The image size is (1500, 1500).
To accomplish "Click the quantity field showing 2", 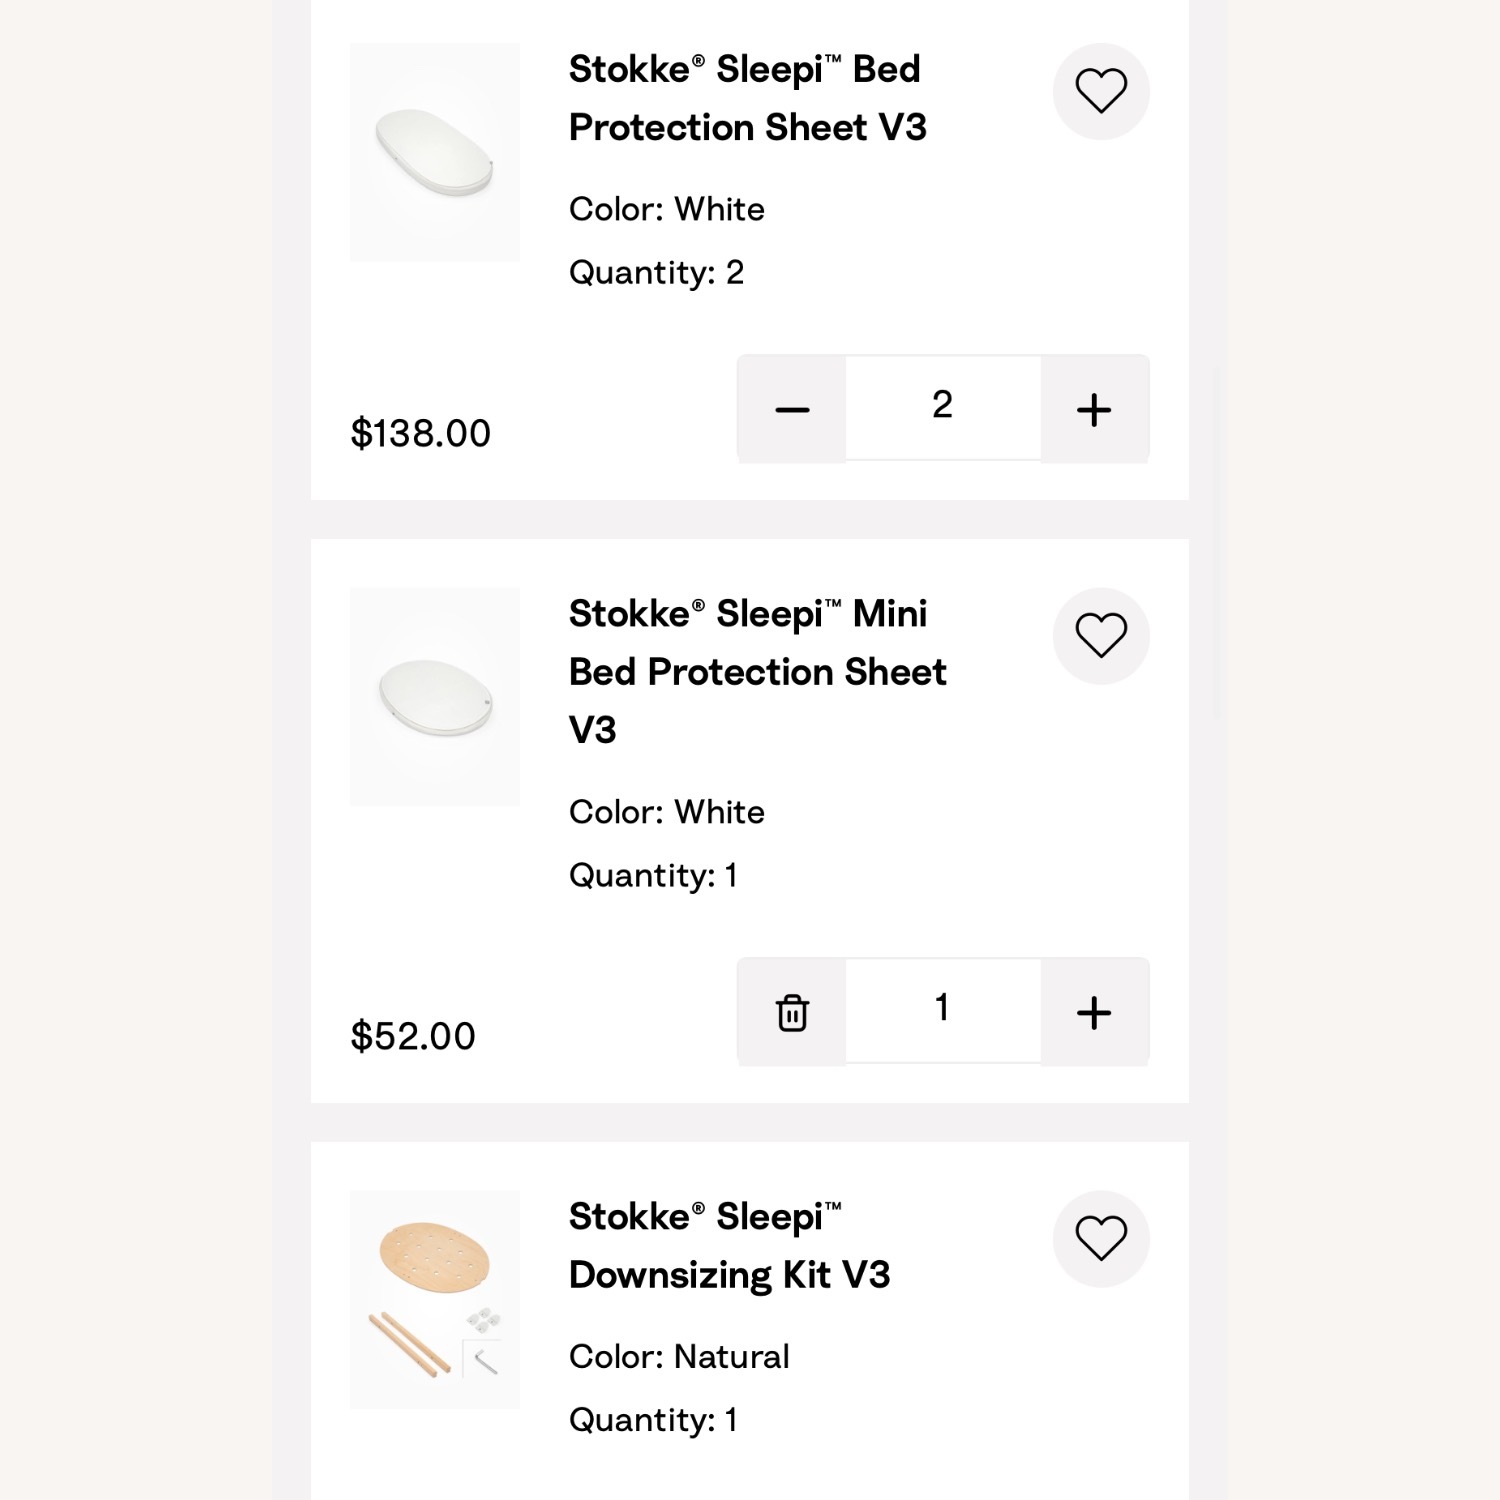I will pyautogui.click(x=942, y=406).
